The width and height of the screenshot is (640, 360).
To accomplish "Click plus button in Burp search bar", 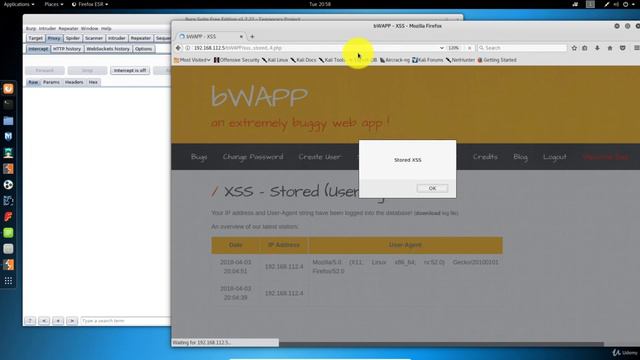I will tap(58, 321).
